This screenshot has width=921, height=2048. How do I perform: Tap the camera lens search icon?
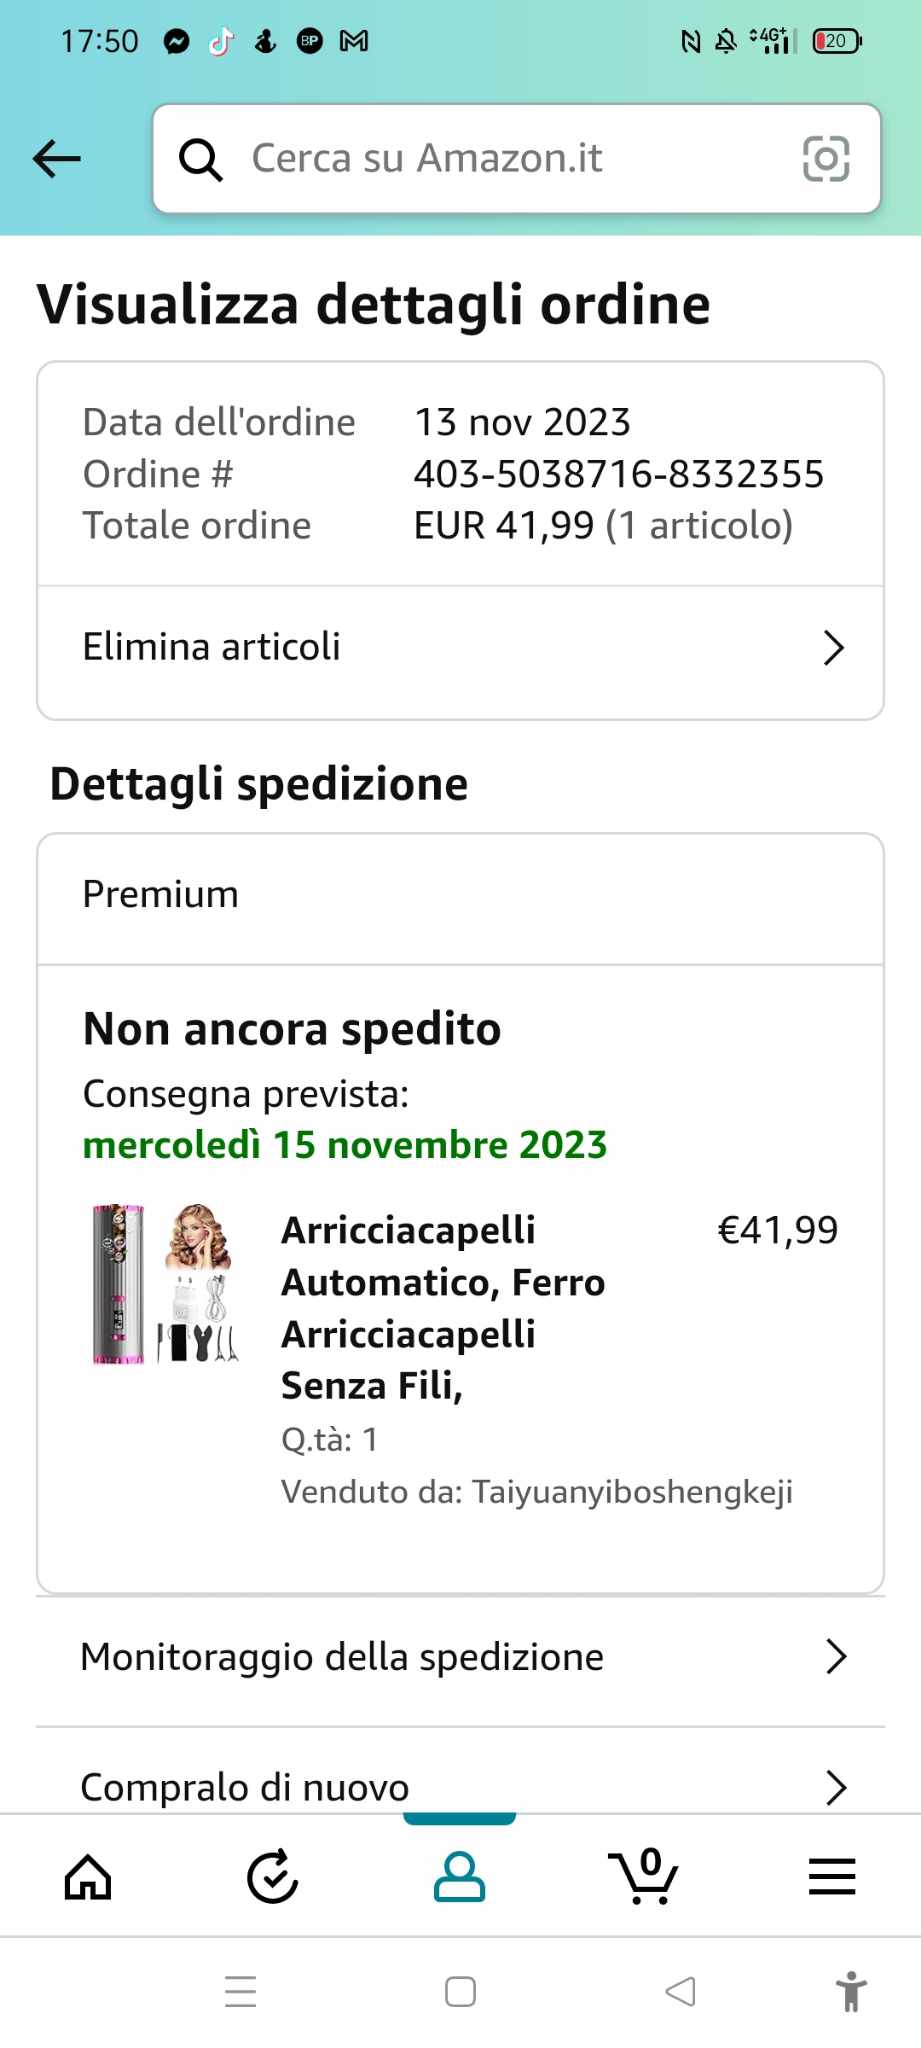pos(826,158)
